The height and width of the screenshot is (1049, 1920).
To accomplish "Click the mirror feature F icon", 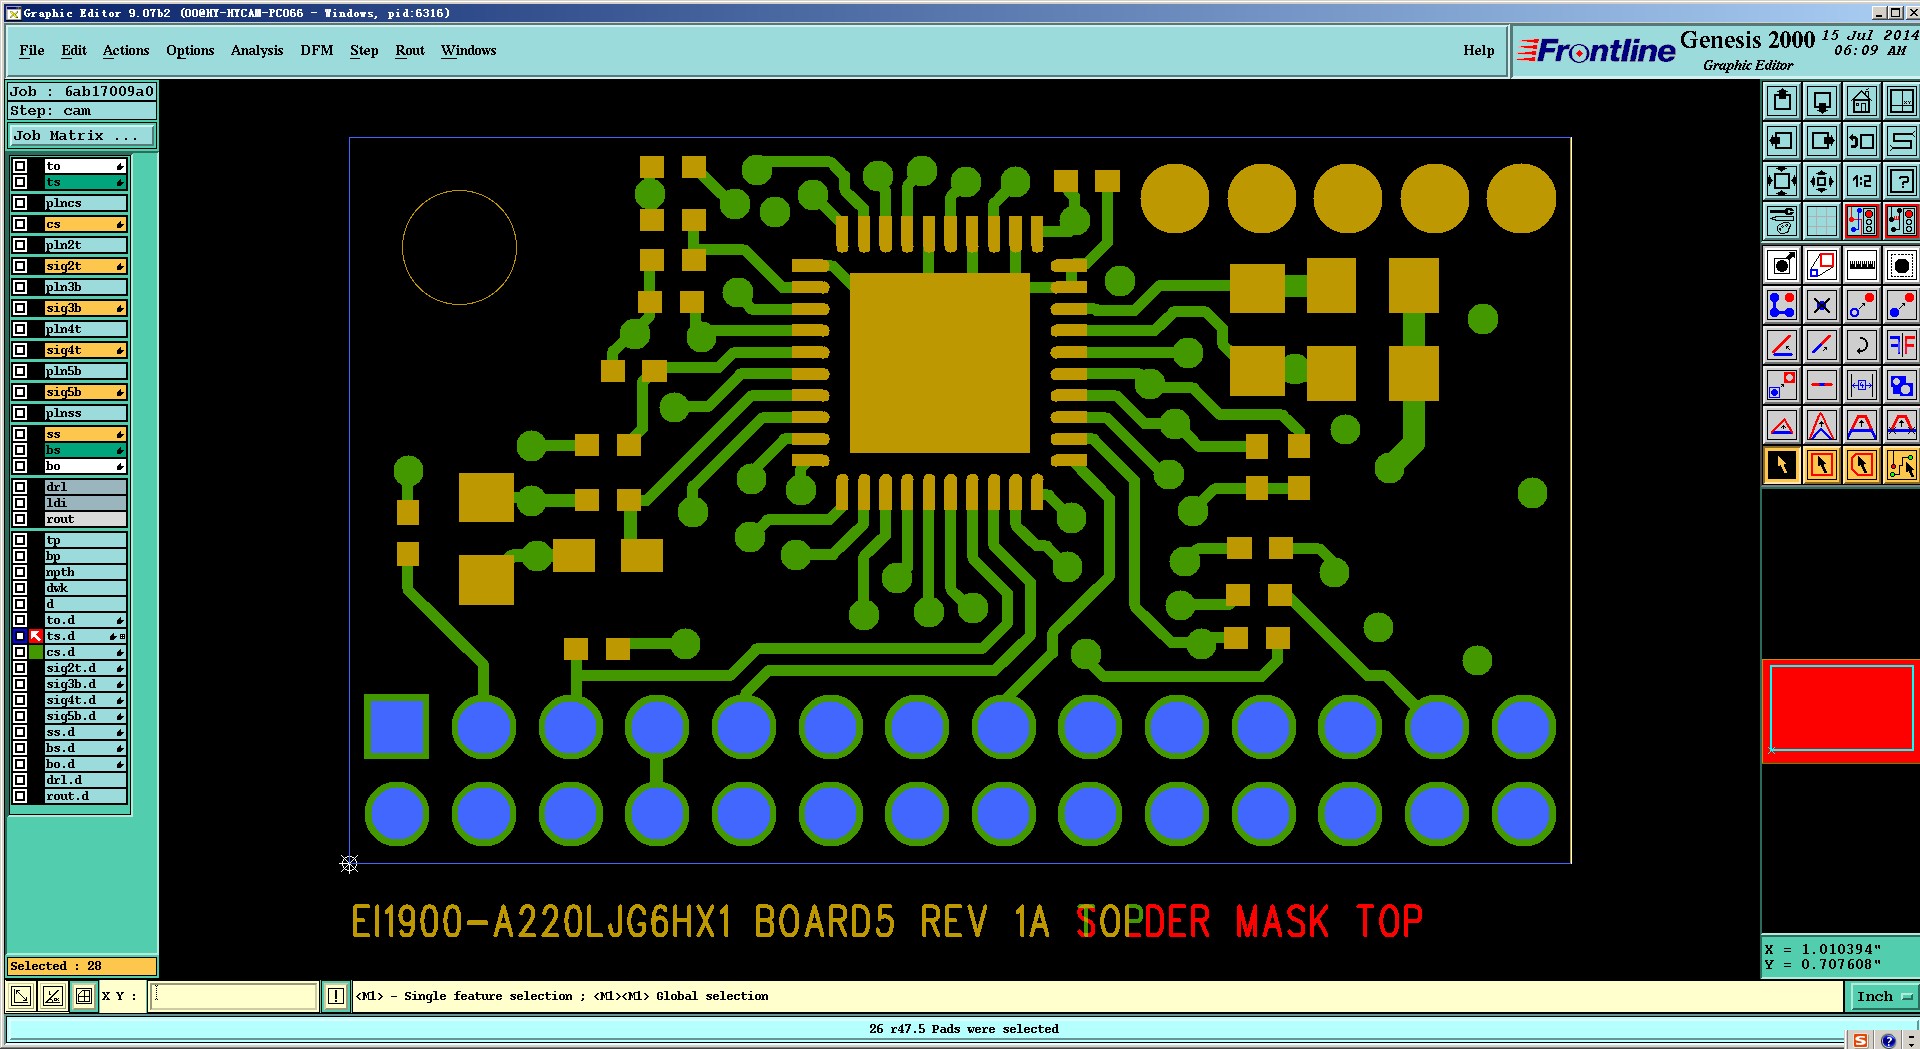I will [1901, 345].
